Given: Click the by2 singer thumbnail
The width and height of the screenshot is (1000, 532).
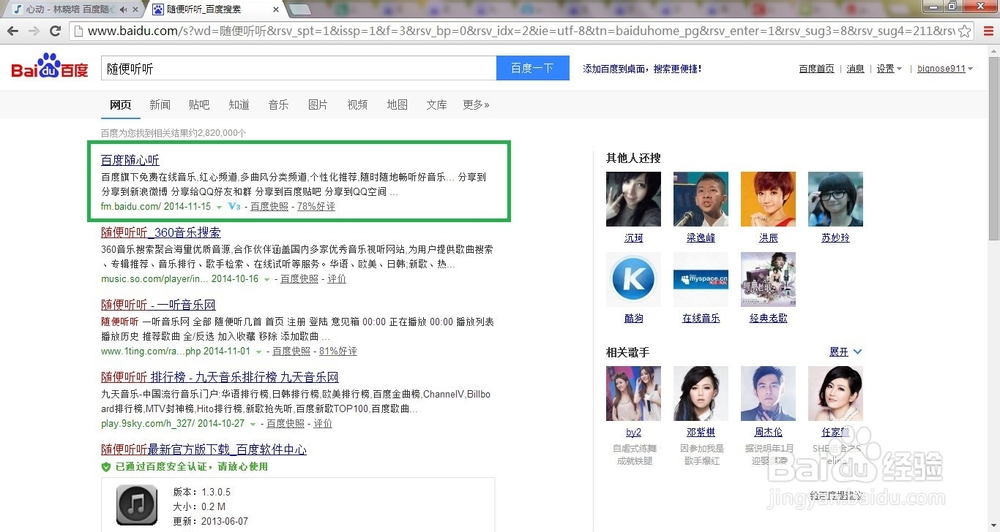Looking at the screenshot, I should [x=633, y=394].
